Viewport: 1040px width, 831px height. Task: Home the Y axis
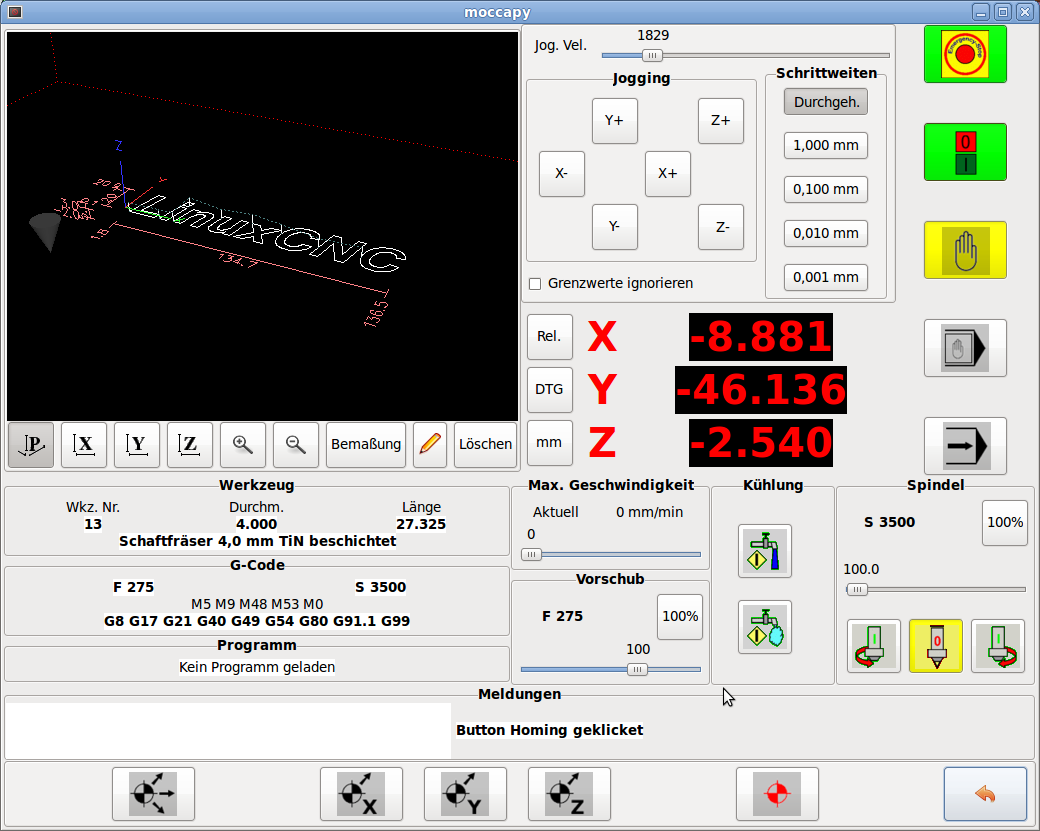coord(466,794)
